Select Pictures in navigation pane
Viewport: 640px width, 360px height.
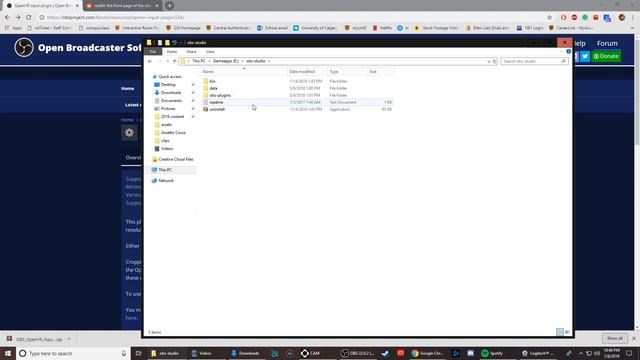point(168,109)
